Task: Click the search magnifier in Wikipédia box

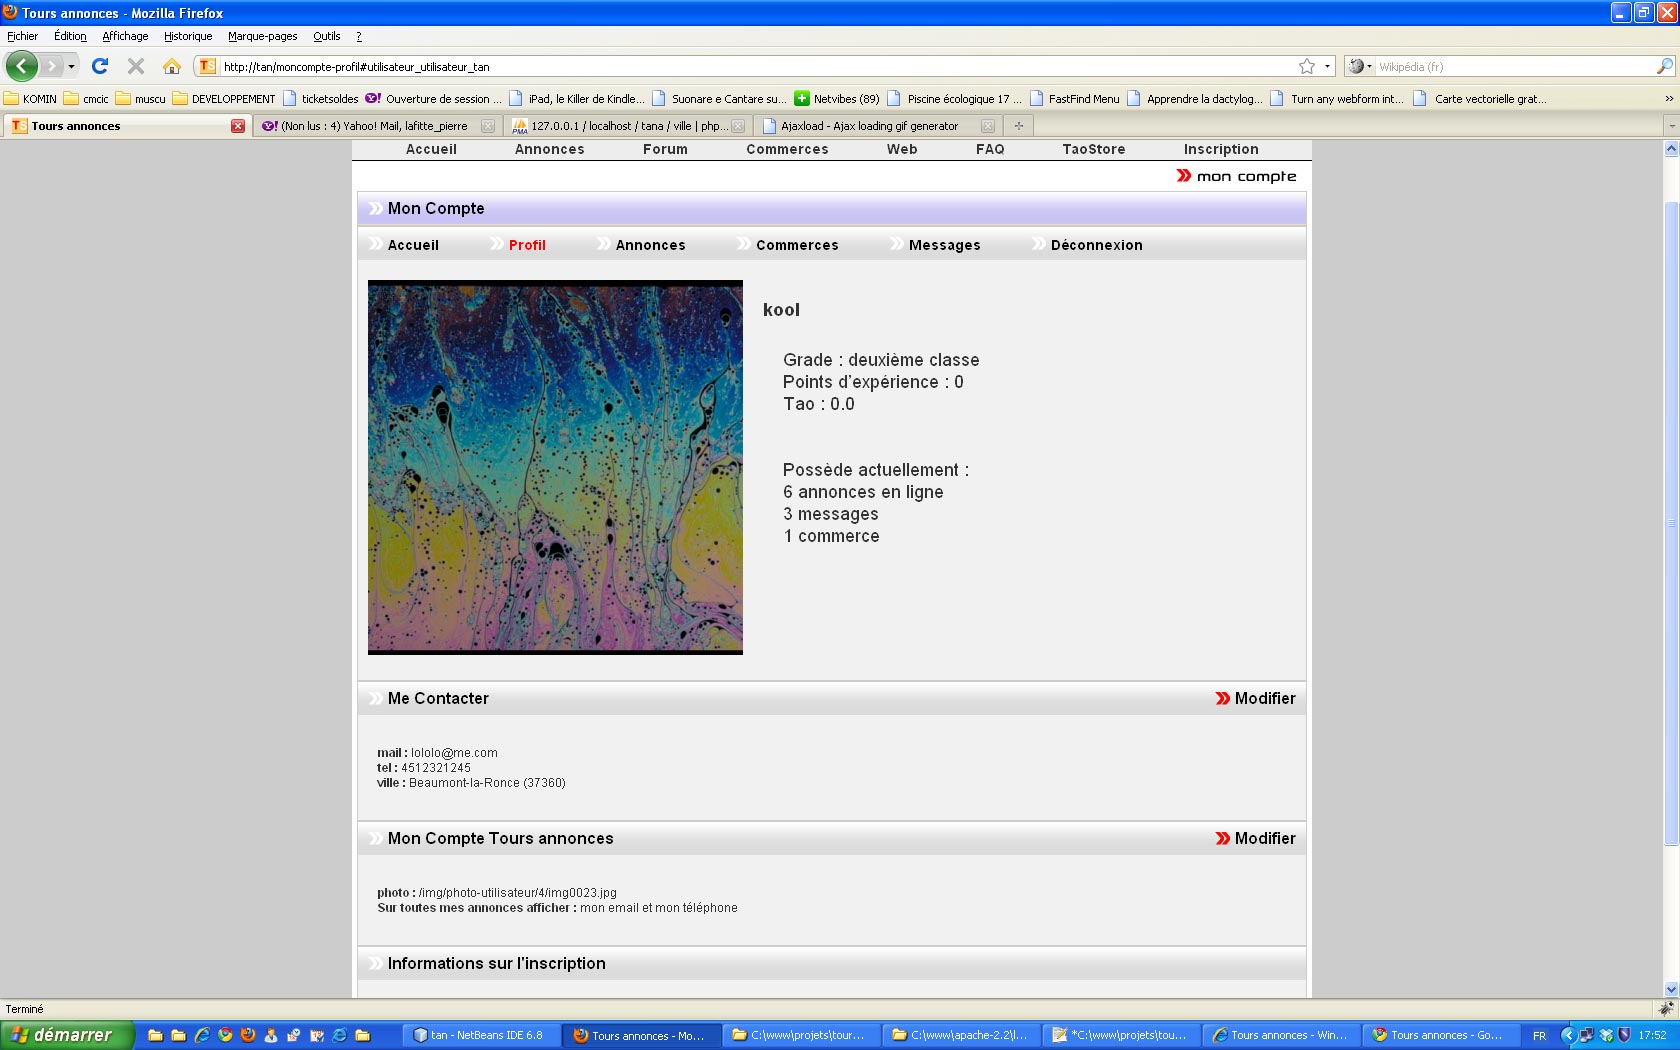Action: click(x=1664, y=66)
